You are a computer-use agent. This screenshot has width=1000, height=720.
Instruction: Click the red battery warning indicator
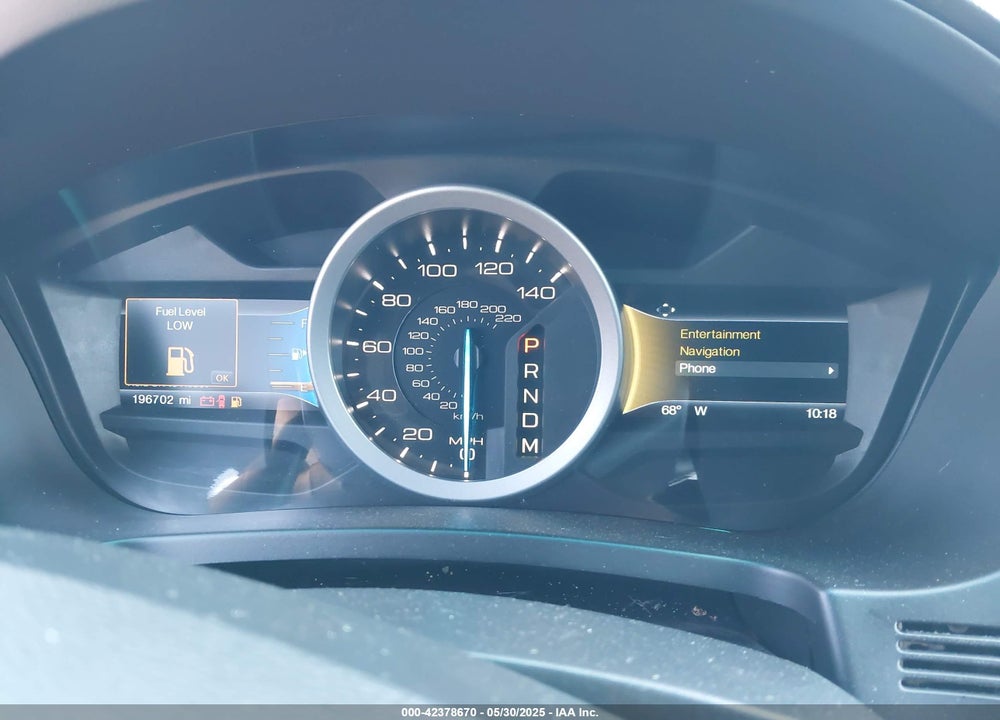click(207, 401)
